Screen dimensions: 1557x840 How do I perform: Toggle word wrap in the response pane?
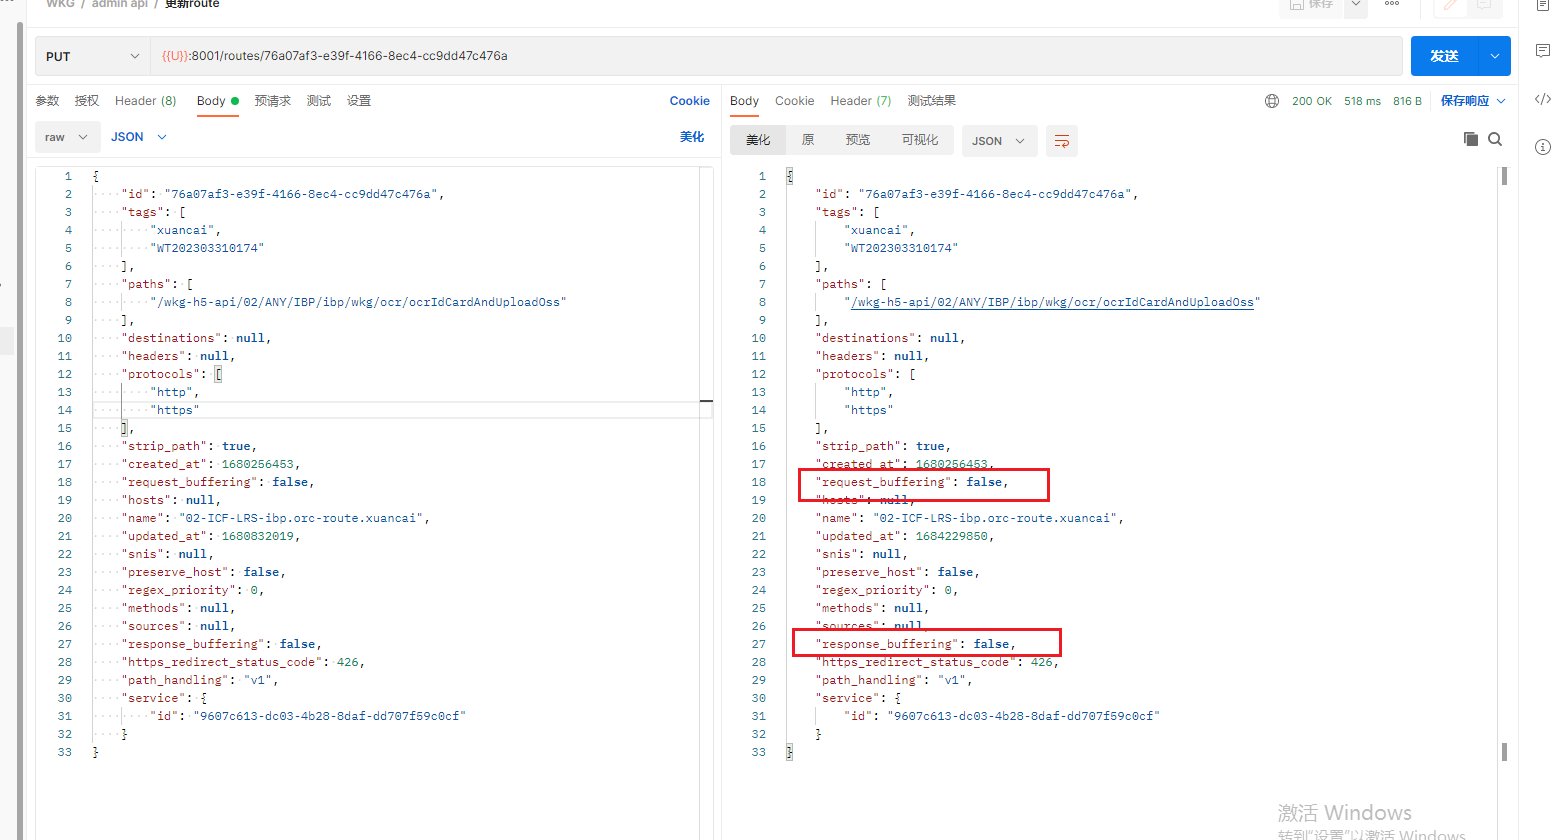pos(1061,141)
